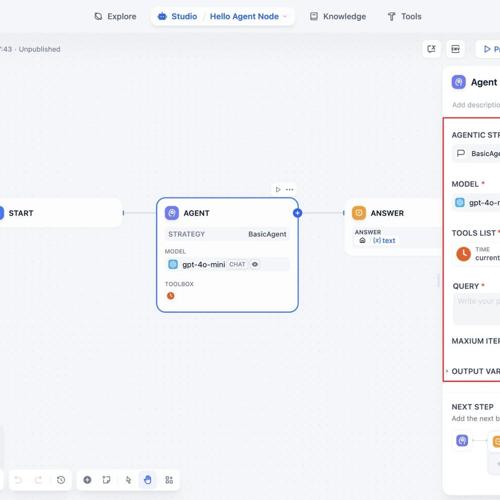Go to the Knowledge tab
Viewport: 500px width, 500px height.
pos(338,16)
